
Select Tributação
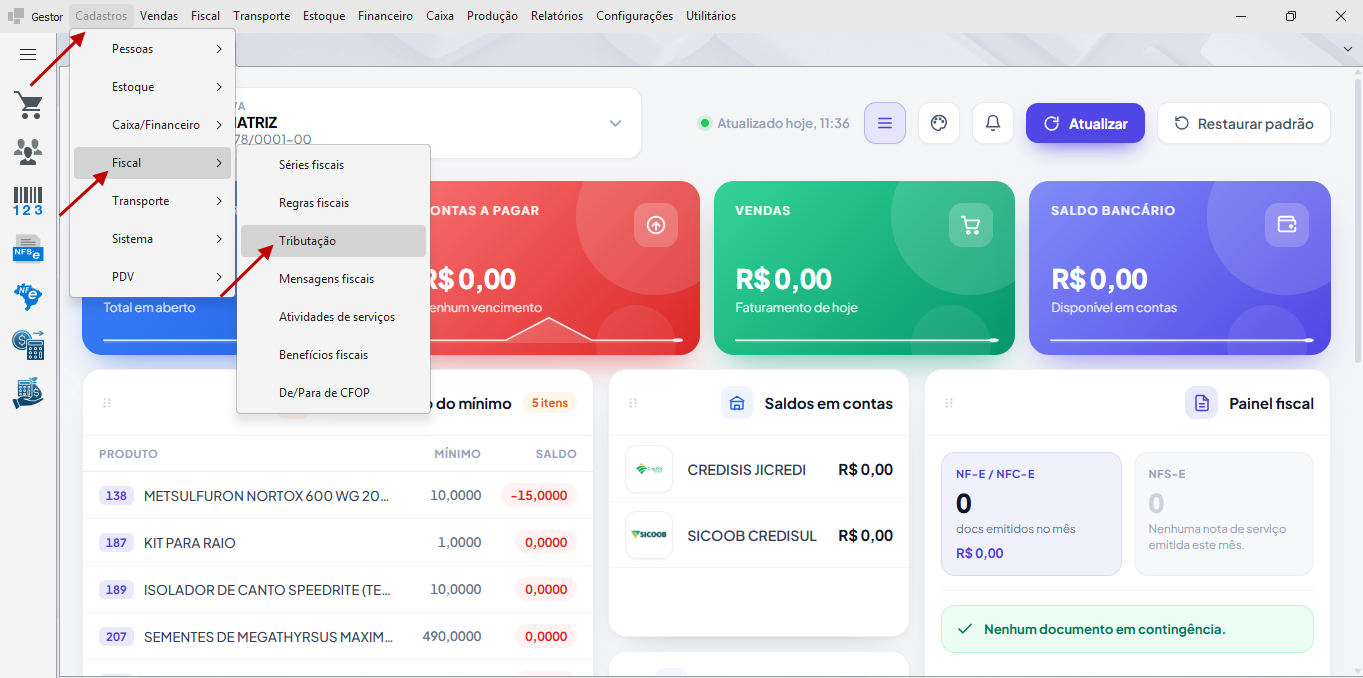click(x=333, y=241)
